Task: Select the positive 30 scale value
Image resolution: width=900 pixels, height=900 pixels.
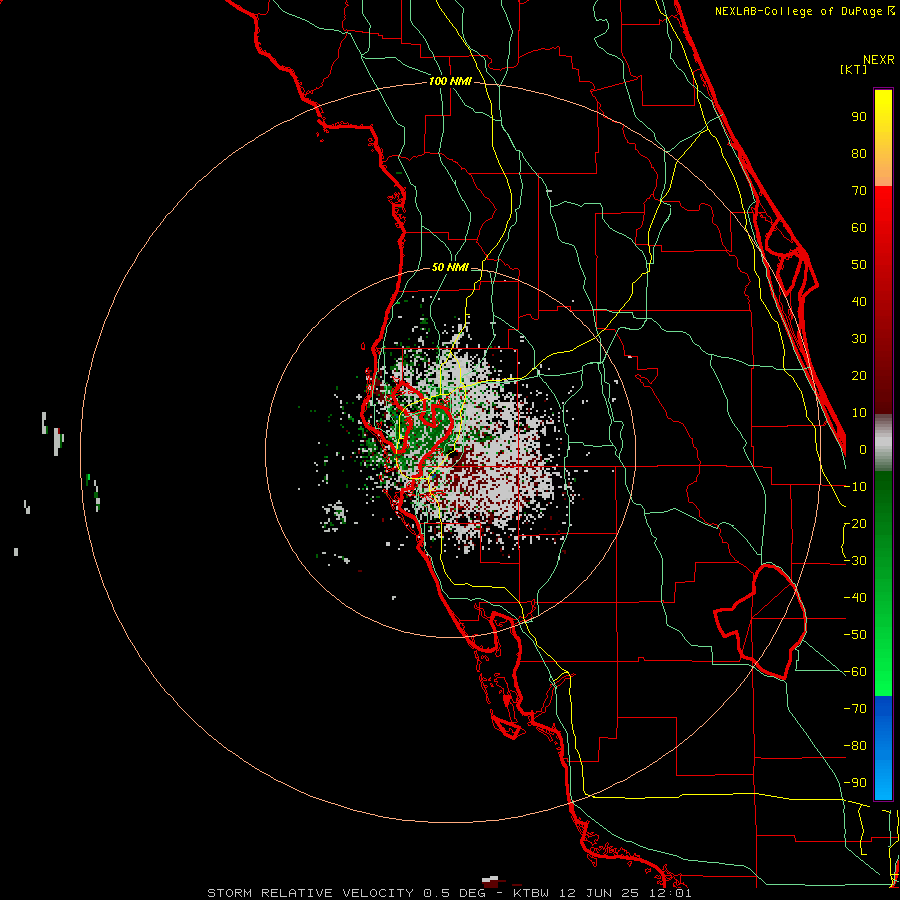Action: pos(859,339)
